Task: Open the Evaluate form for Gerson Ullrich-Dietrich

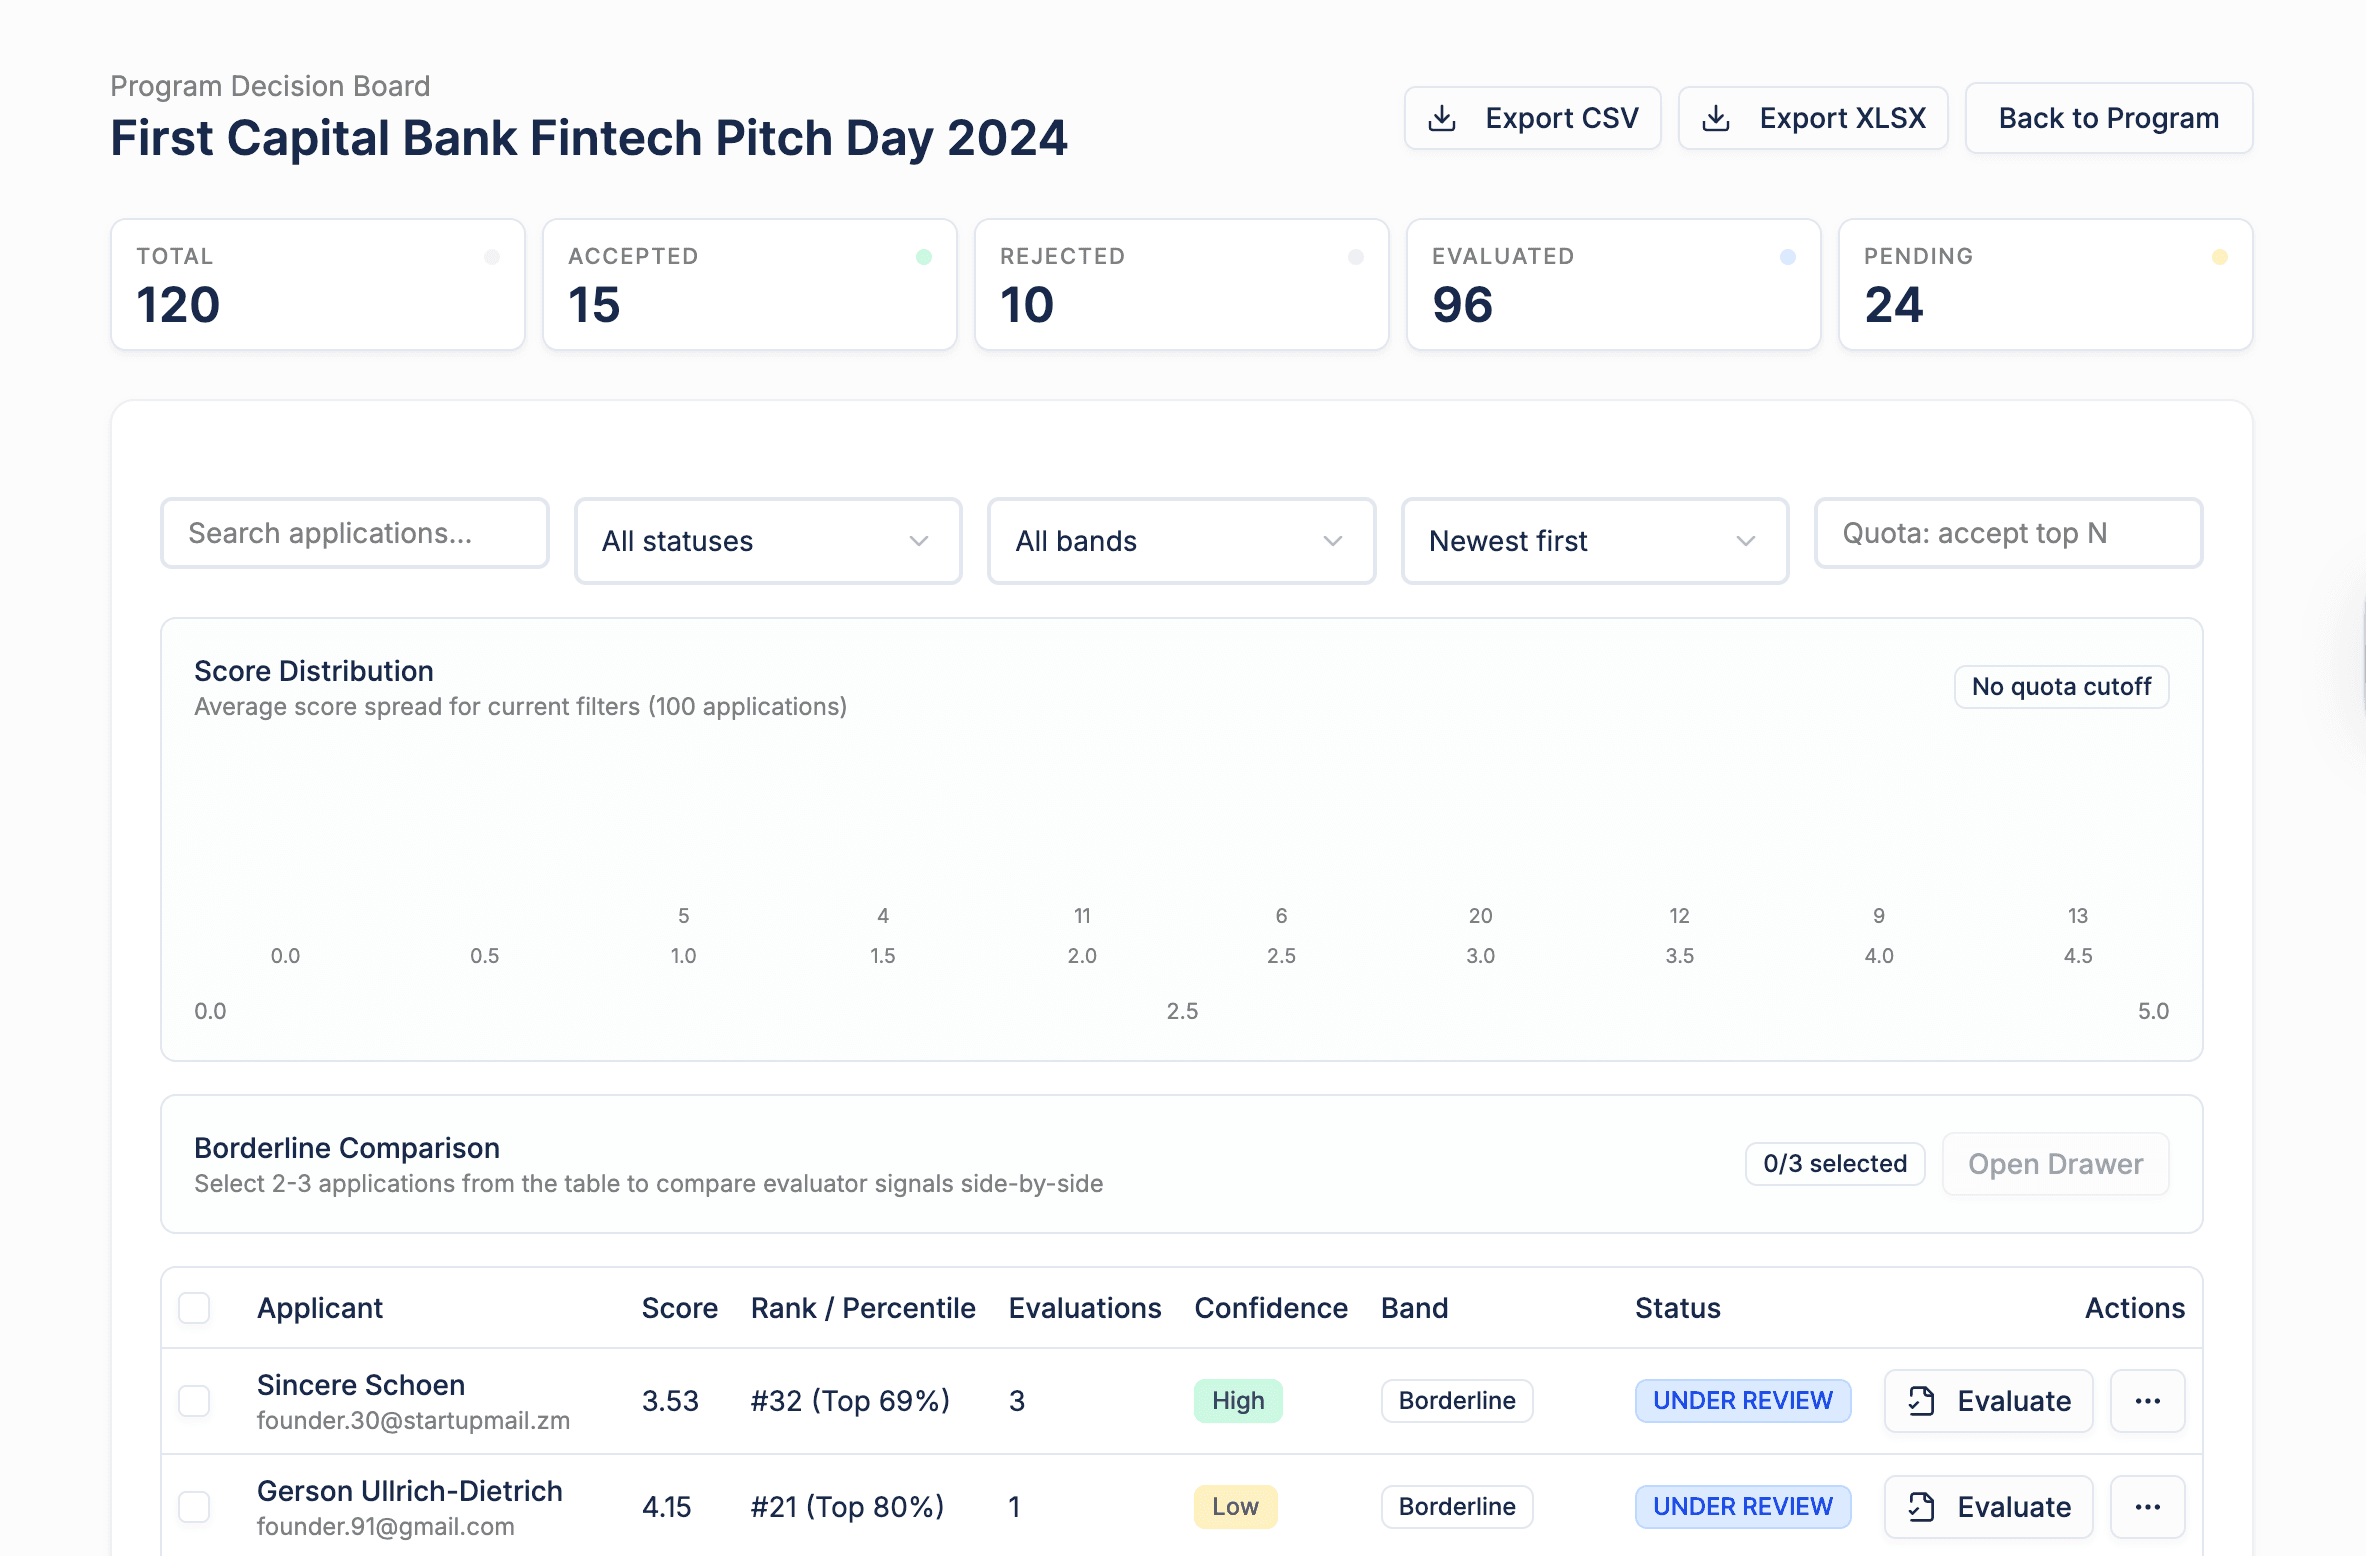Action: pos(1988,1506)
